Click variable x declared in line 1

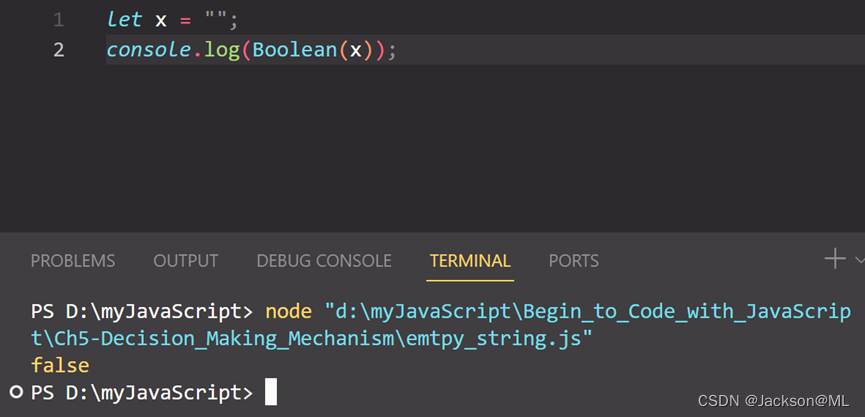pos(160,19)
